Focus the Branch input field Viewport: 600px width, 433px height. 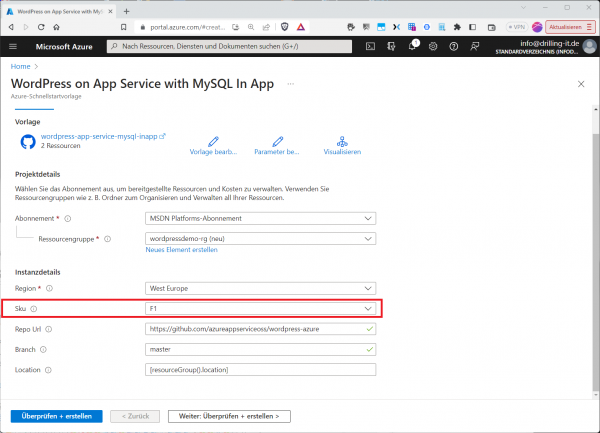coord(261,349)
